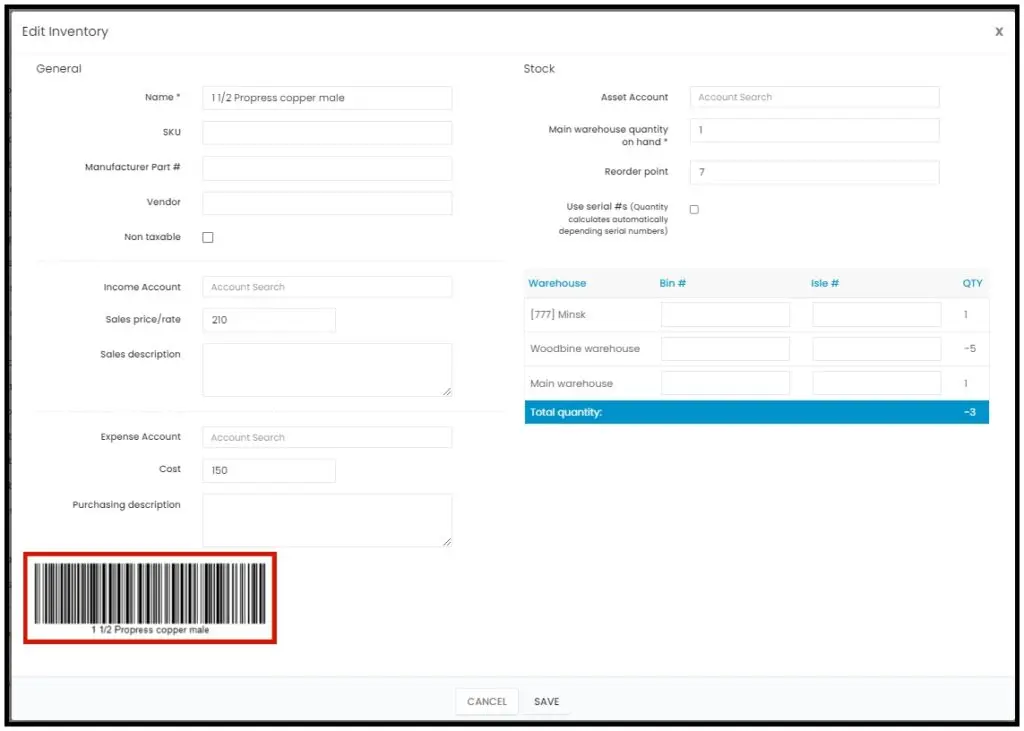This screenshot has width=1024, height=731.
Task: Click Bin # field for Woodbine warehouse
Action: [x=725, y=349]
